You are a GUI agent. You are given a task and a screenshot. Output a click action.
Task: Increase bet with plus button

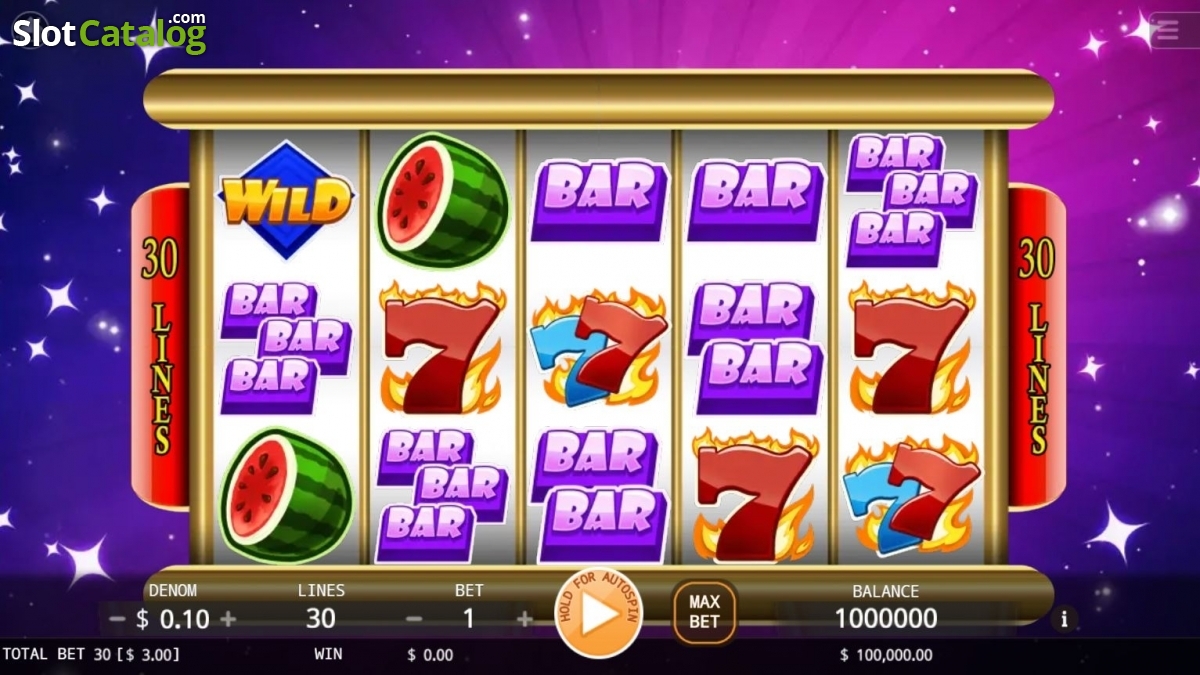click(x=525, y=619)
